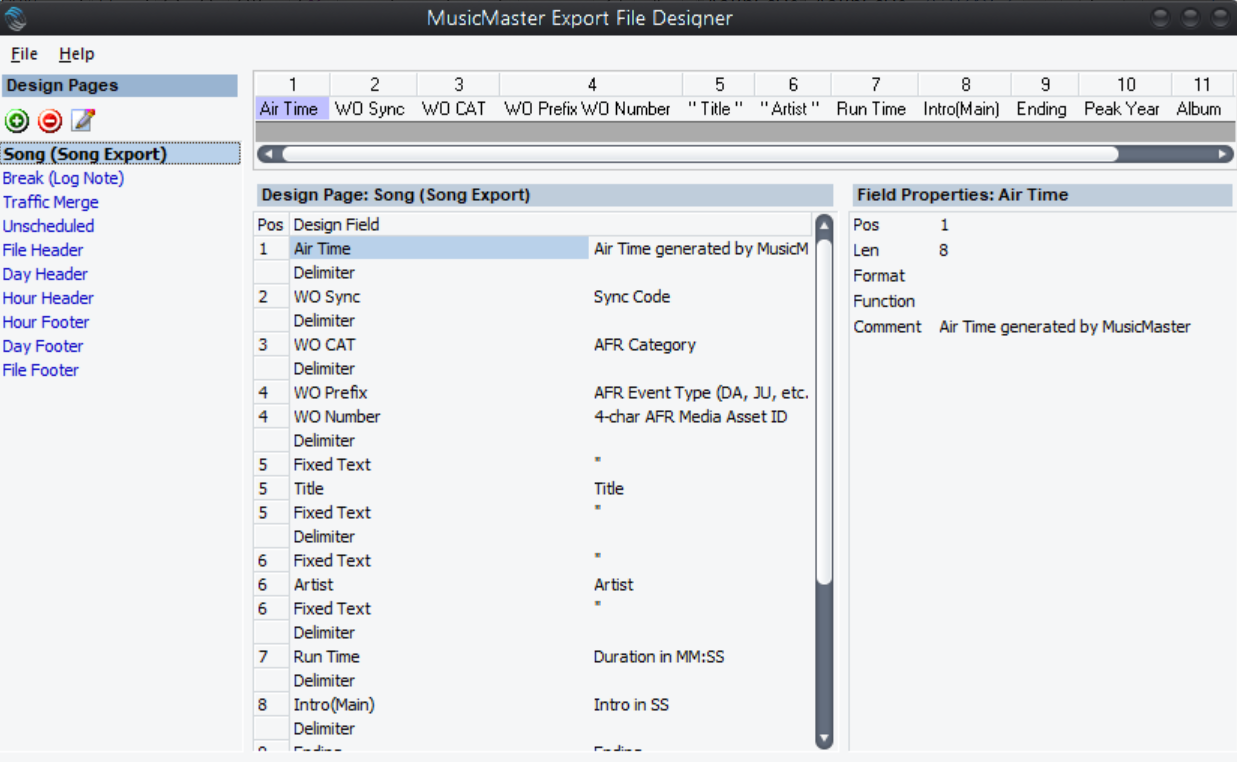Image resolution: width=1237 pixels, height=762 pixels.
Task: Select the Air Time design field row
Action: coord(533,249)
